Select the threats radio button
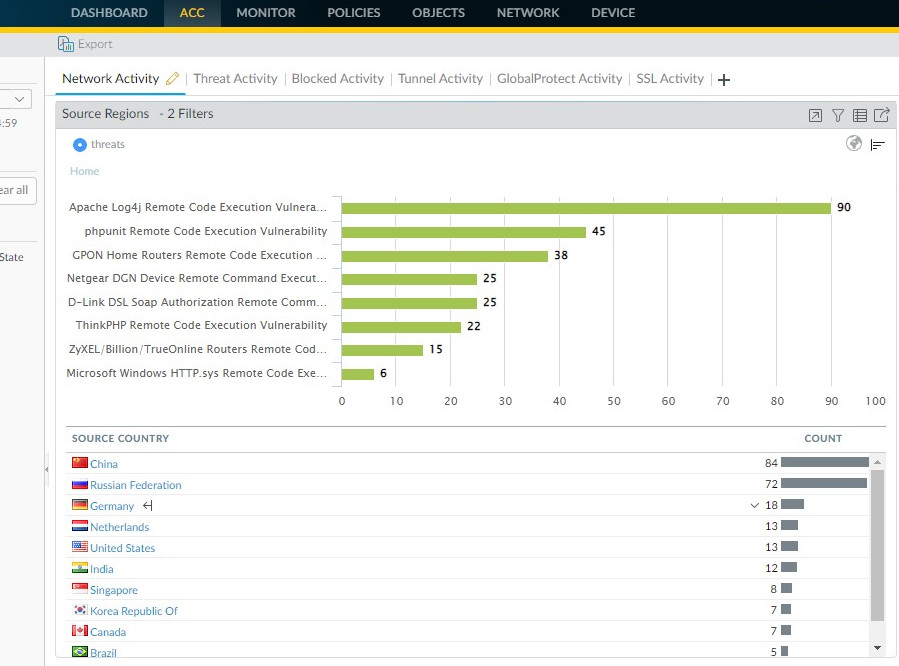899x666 pixels. [x=80, y=145]
